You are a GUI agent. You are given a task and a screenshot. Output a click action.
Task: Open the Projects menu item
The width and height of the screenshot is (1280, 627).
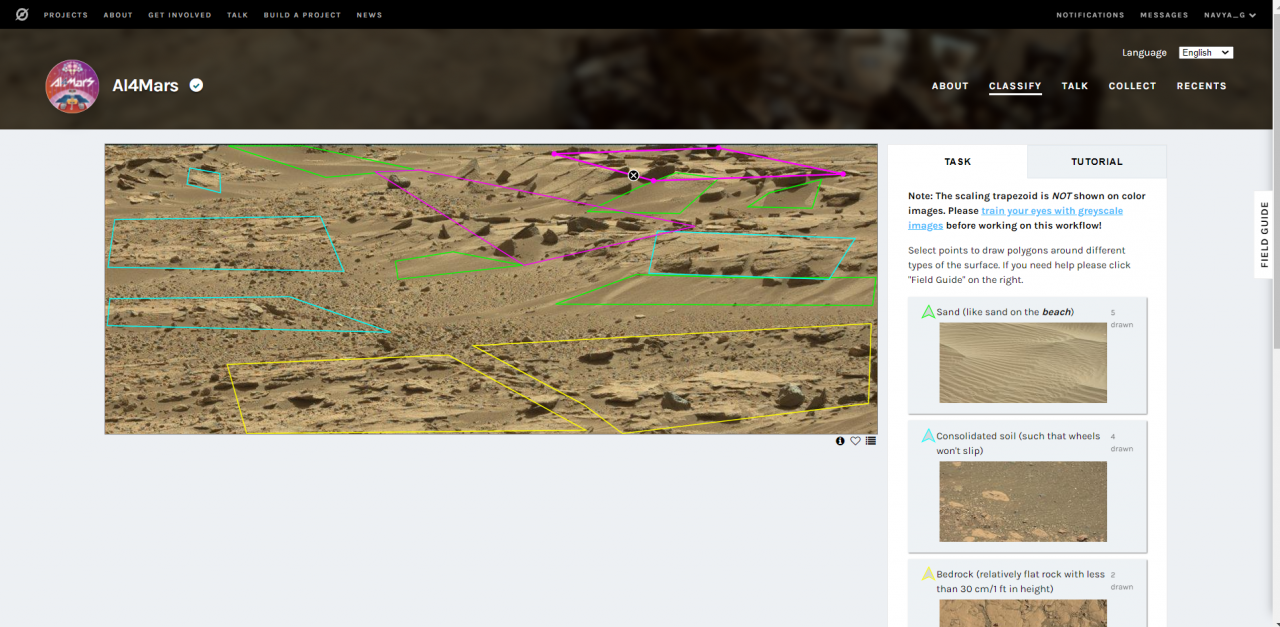66,15
